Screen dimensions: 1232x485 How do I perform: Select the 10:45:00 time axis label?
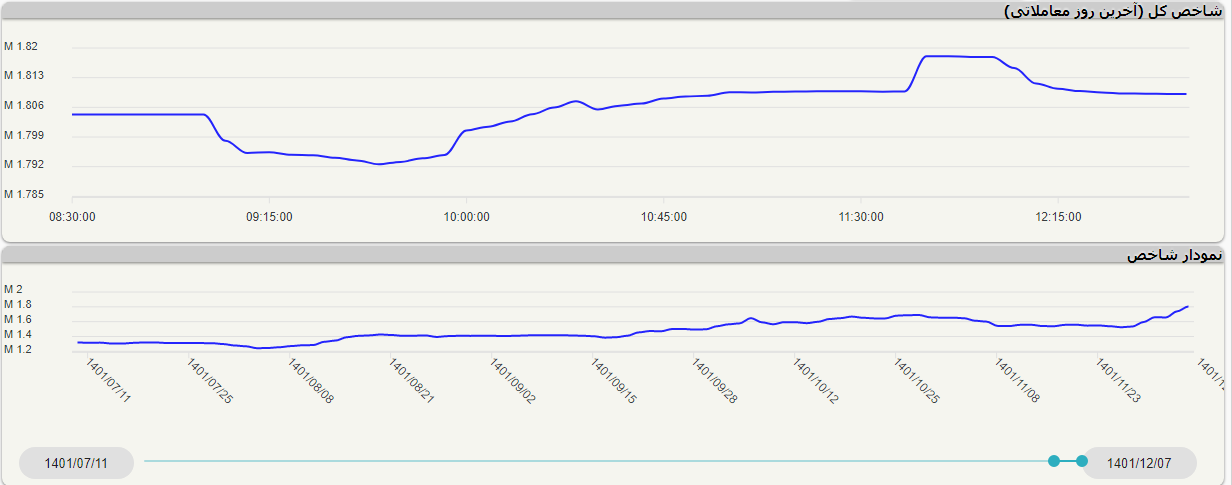(x=664, y=216)
